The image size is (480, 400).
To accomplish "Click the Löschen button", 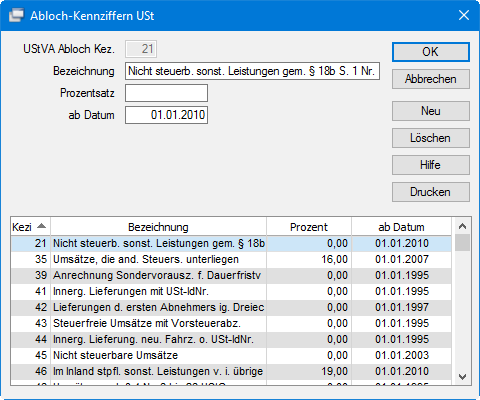I will (x=431, y=138).
